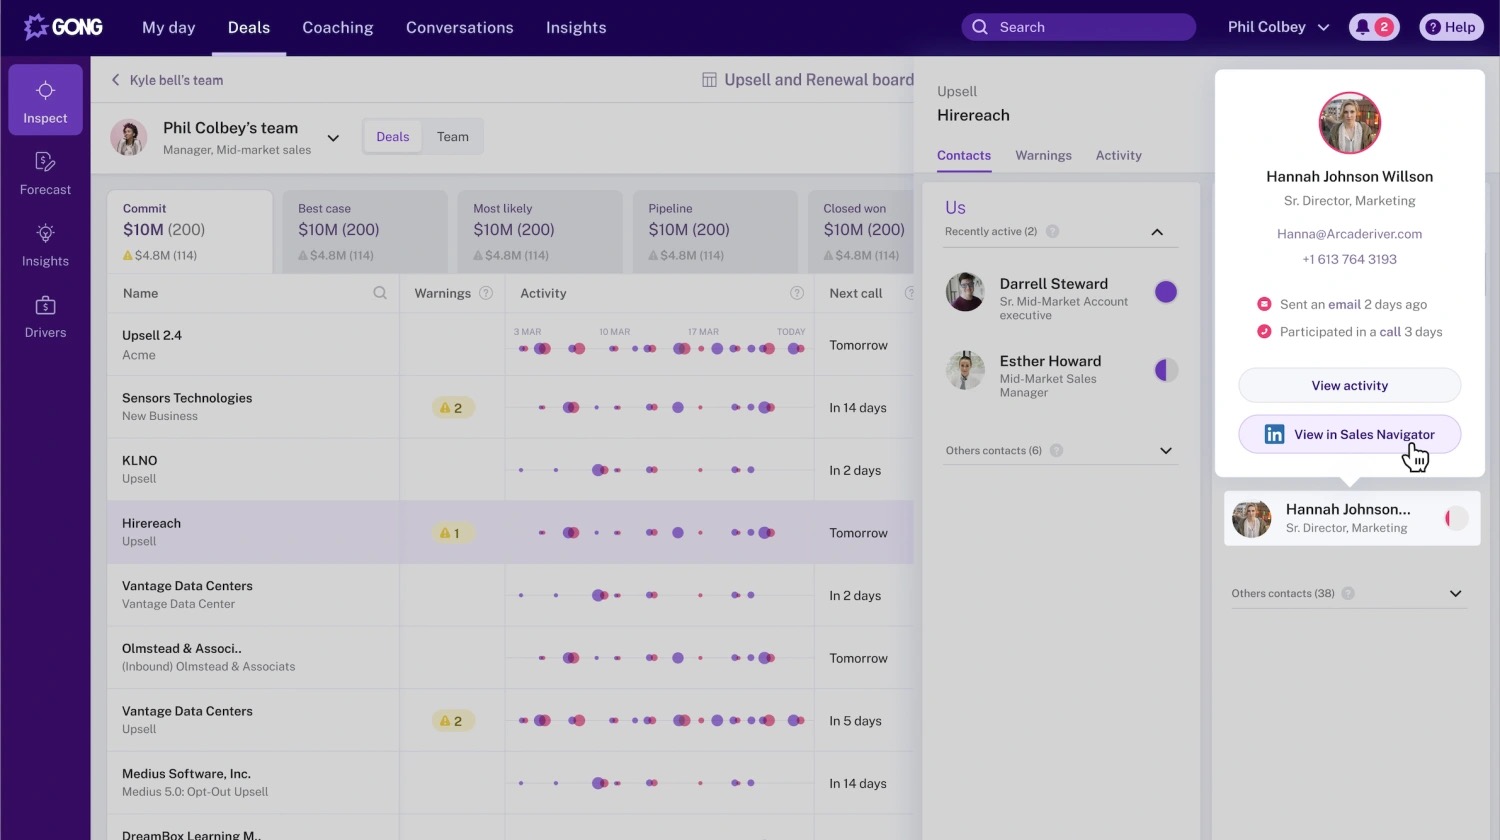
Task: Go to Insights in left sidebar
Action: coord(45,244)
